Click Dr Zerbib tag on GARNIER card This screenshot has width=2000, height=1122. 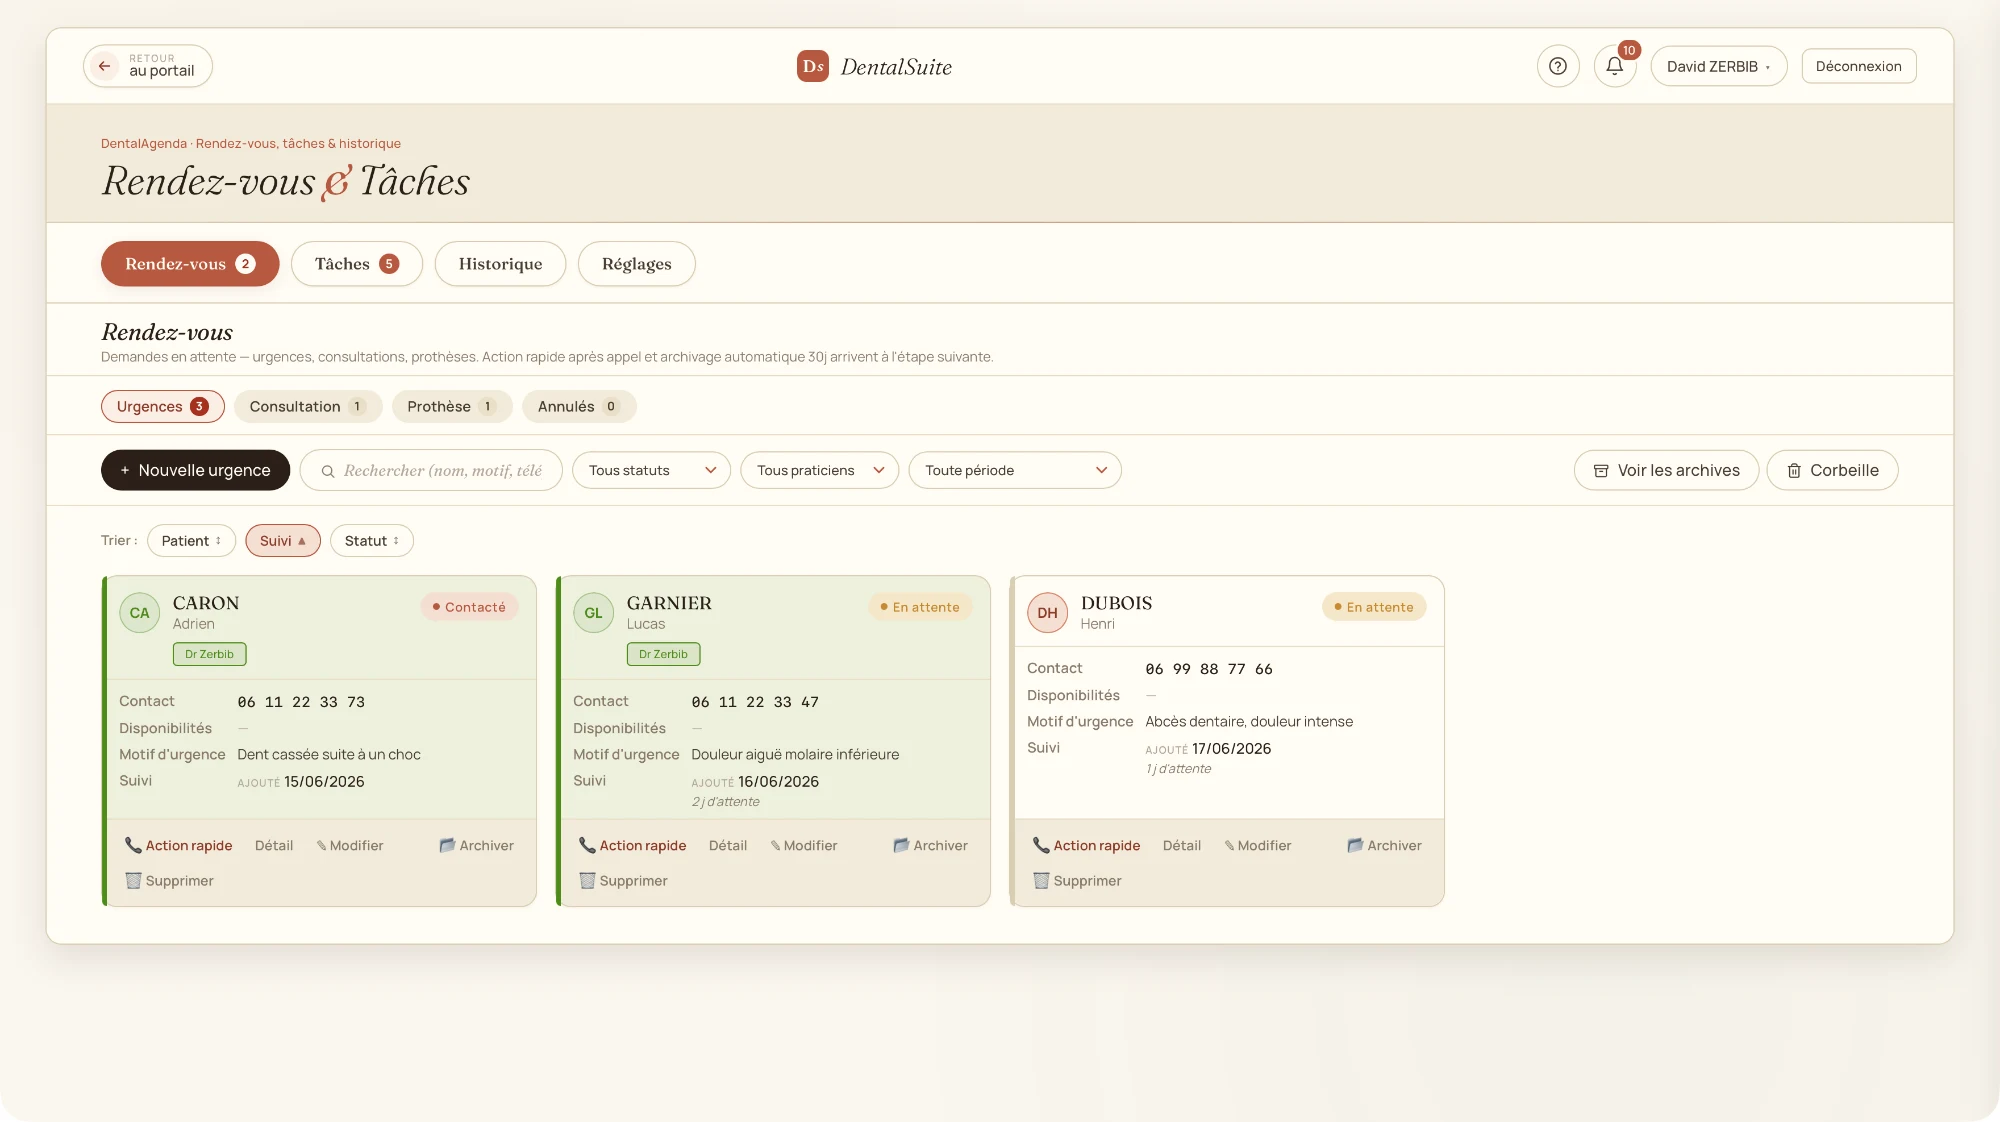pos(663,654)
